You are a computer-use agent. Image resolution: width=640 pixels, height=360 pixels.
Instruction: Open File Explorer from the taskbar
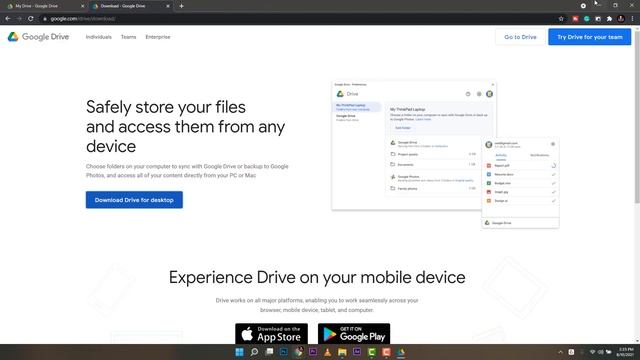342,352
